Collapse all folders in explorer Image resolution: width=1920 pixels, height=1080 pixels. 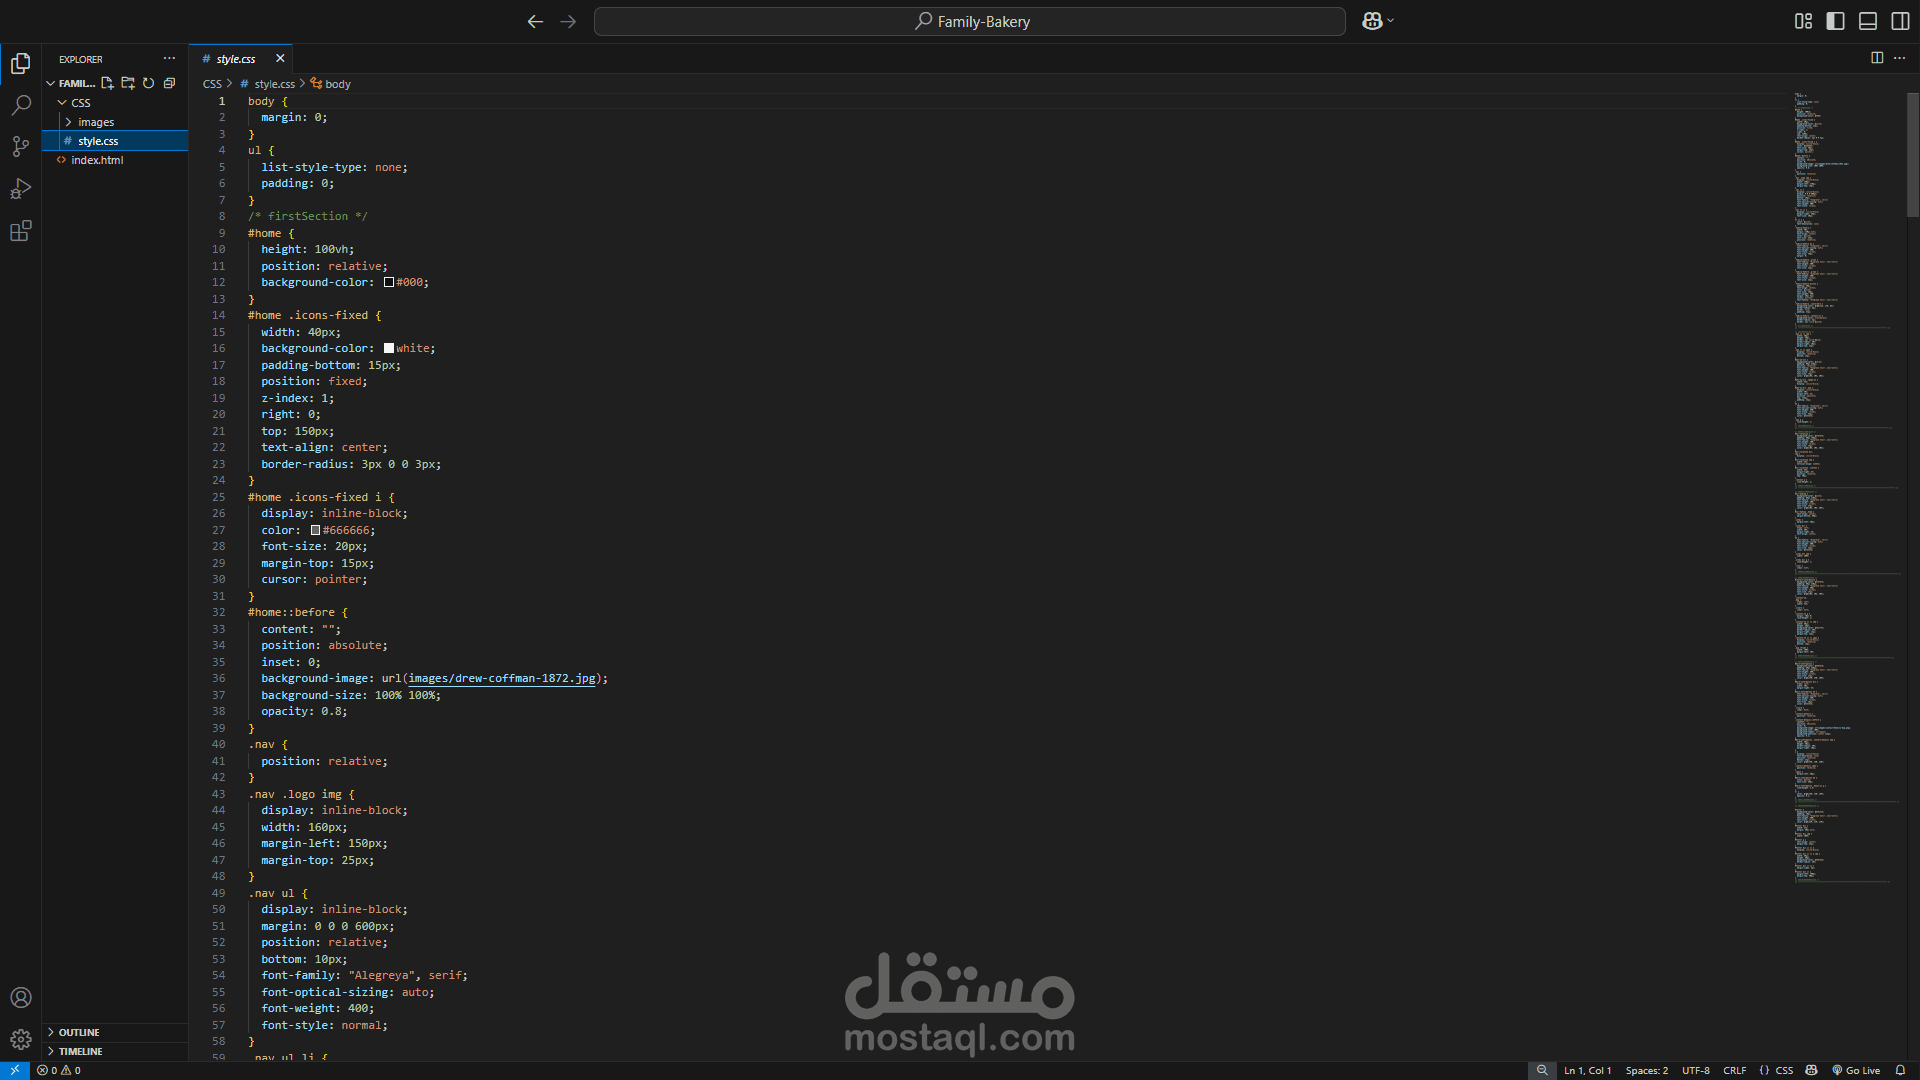tap(169, 83)
